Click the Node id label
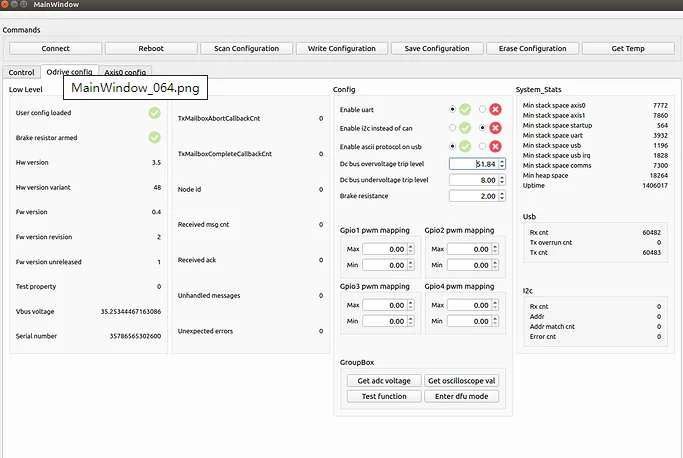The image size is (683, 458). coord(189,189)
